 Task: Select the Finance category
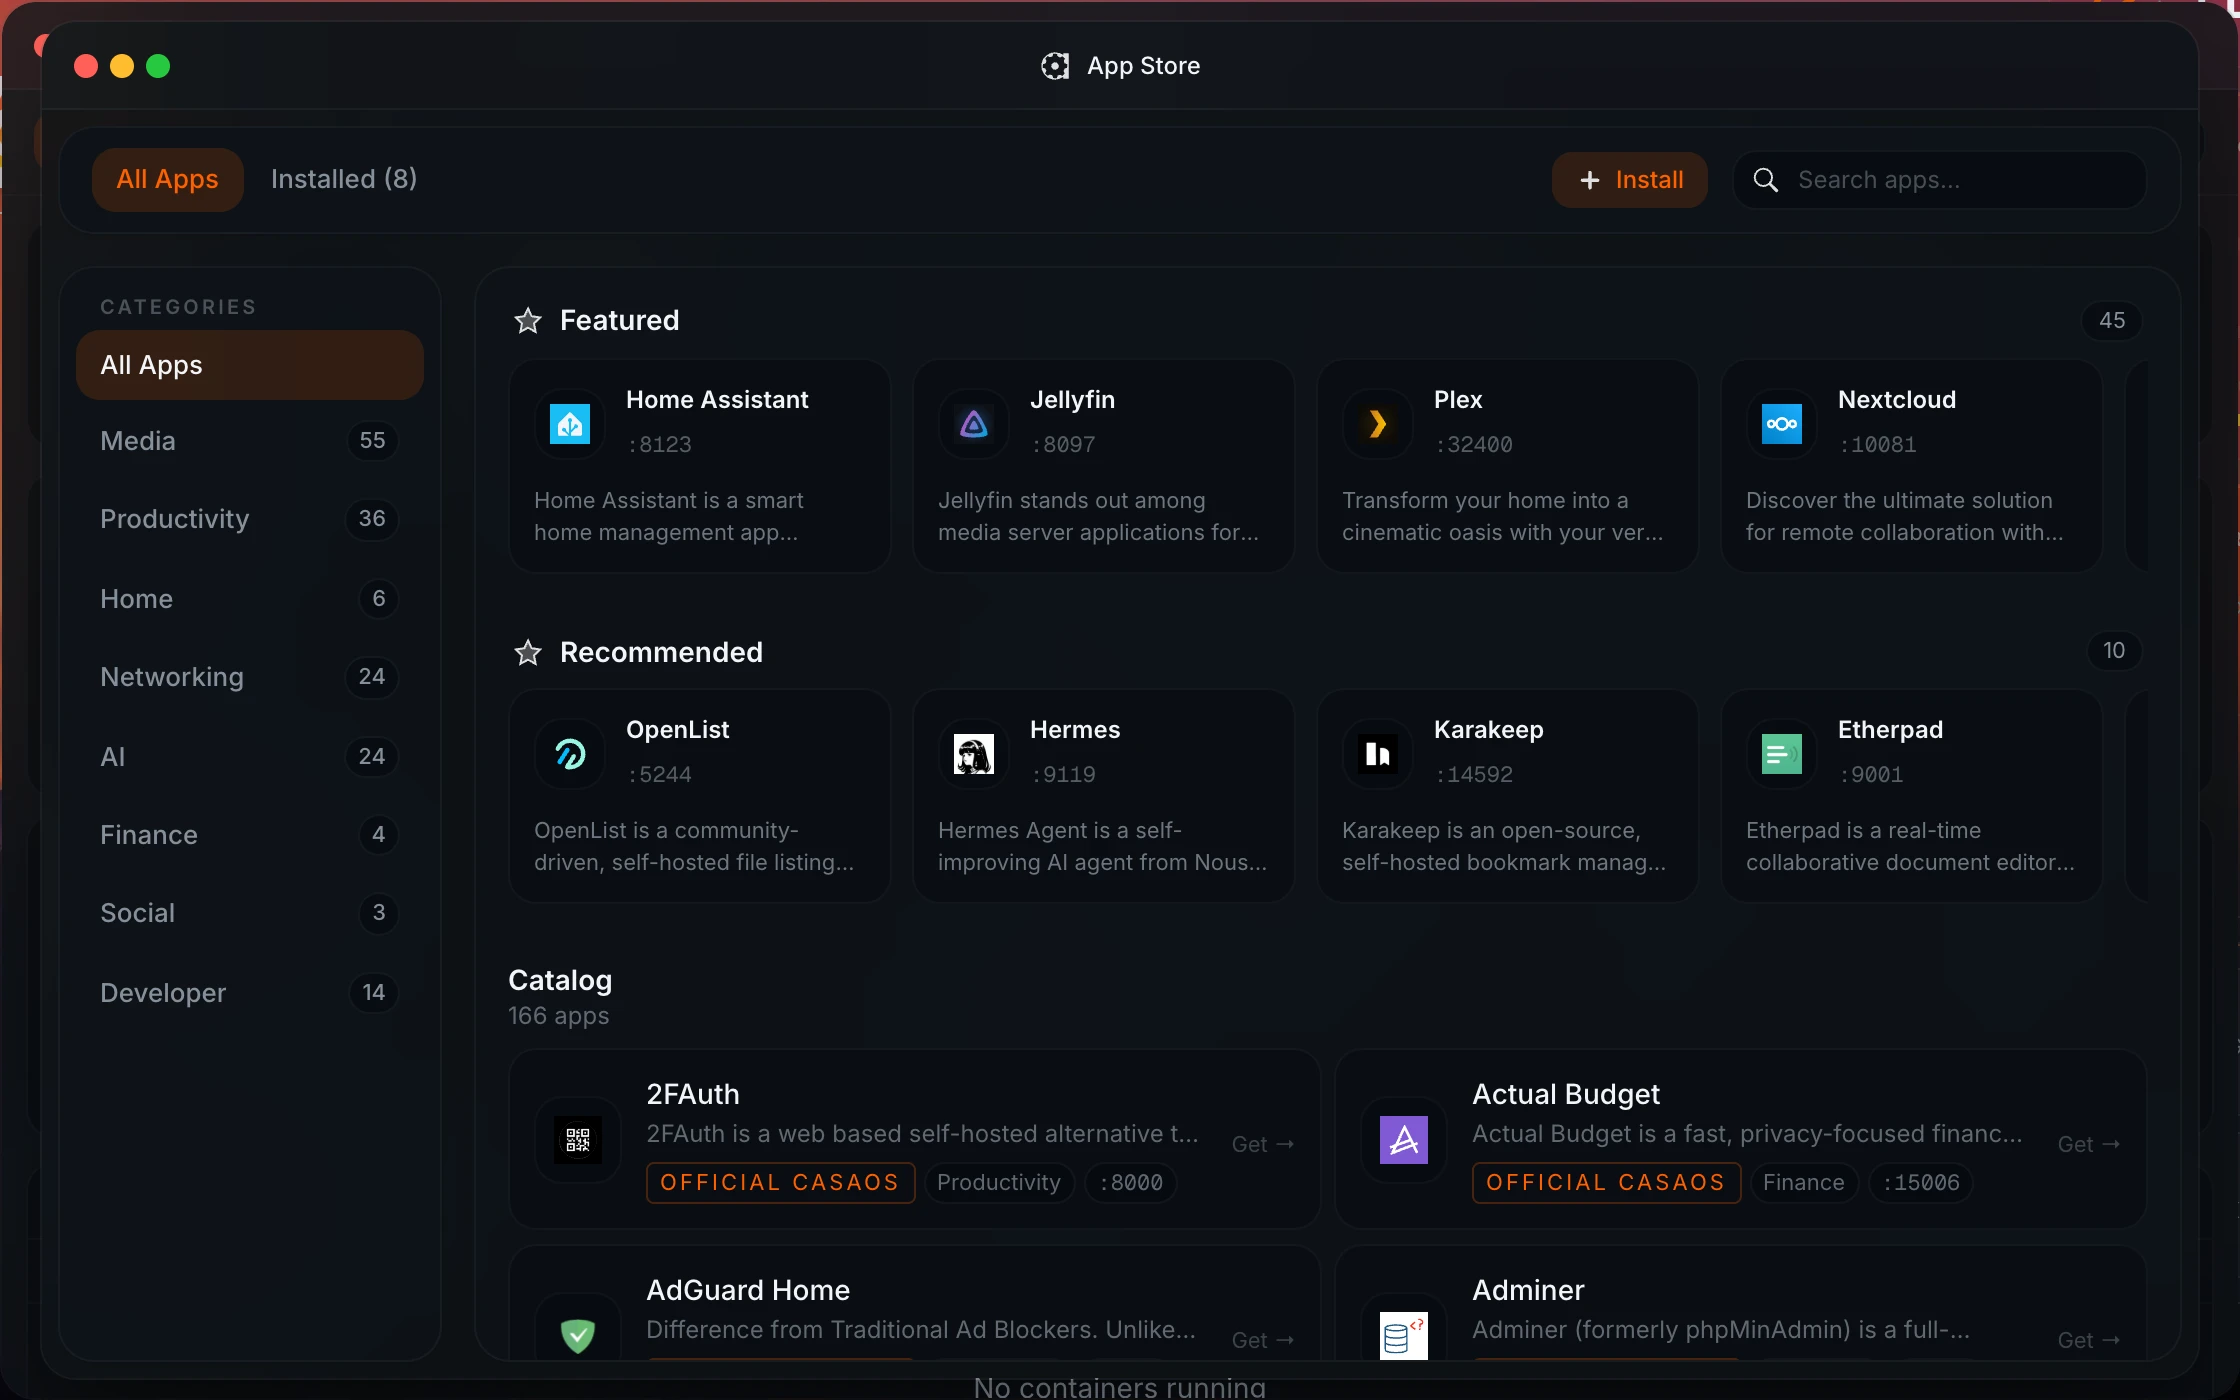click(x=250, y=835)
